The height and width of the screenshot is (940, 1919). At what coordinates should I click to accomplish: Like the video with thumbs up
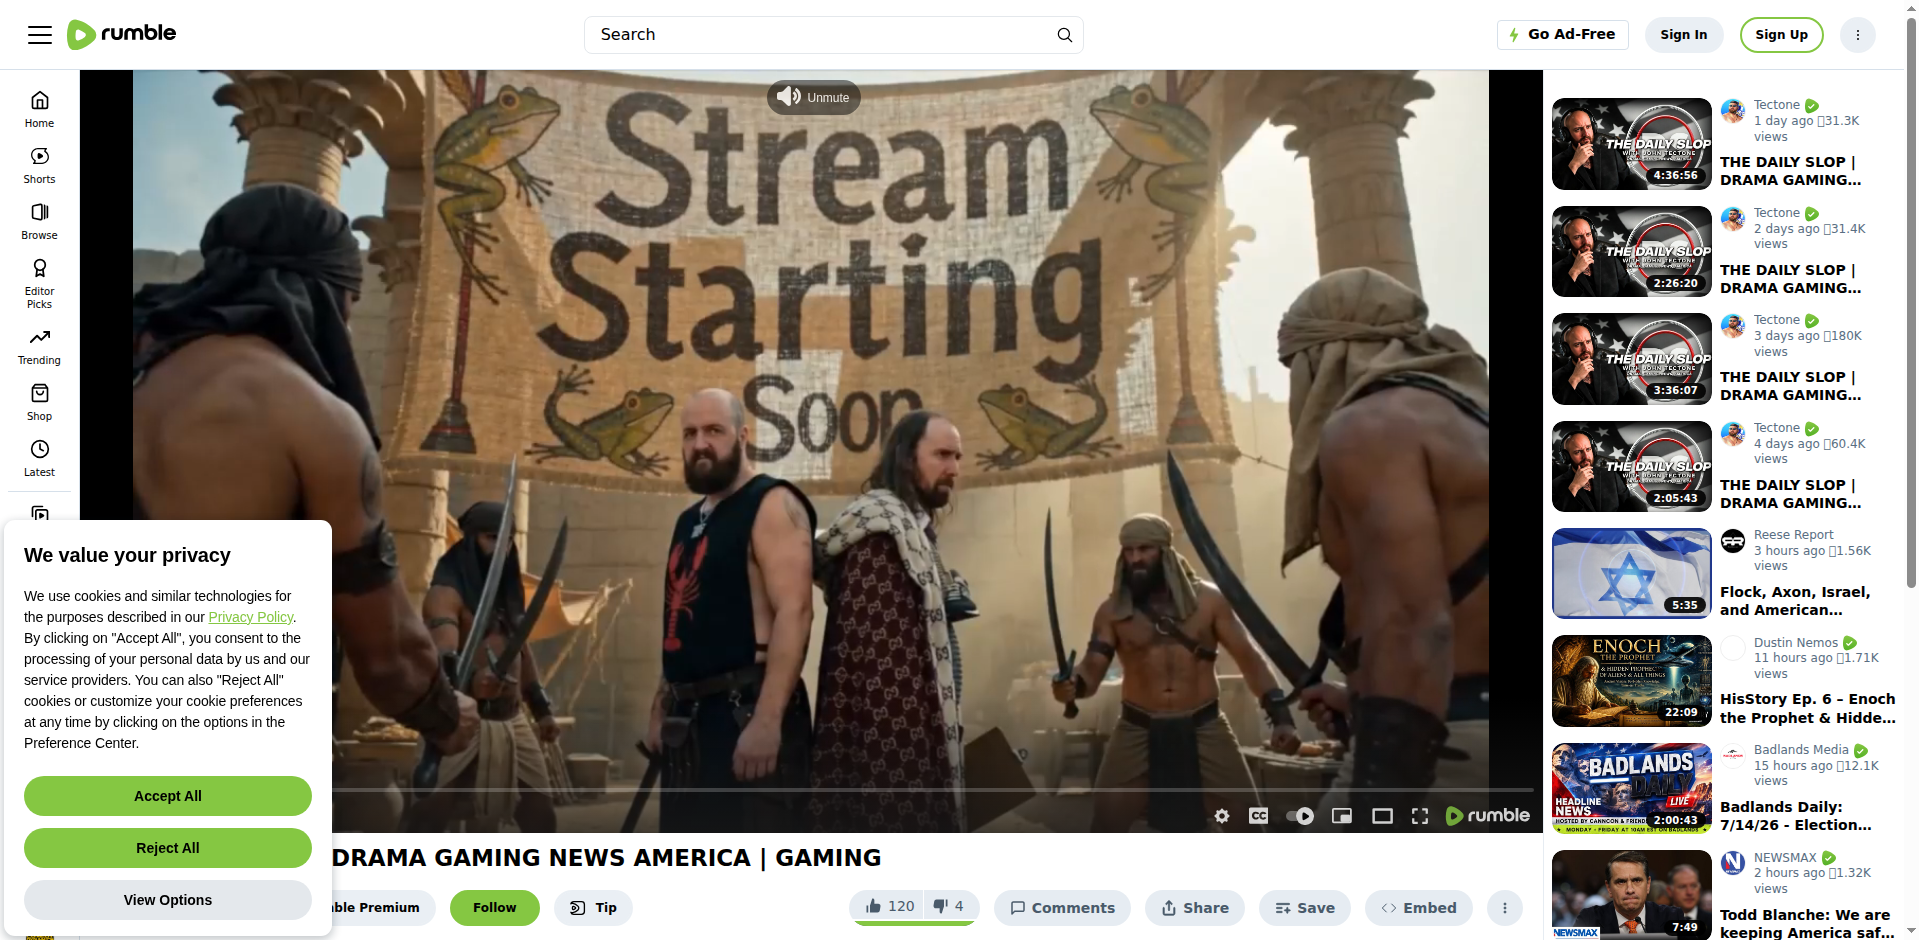click(889, 906)
